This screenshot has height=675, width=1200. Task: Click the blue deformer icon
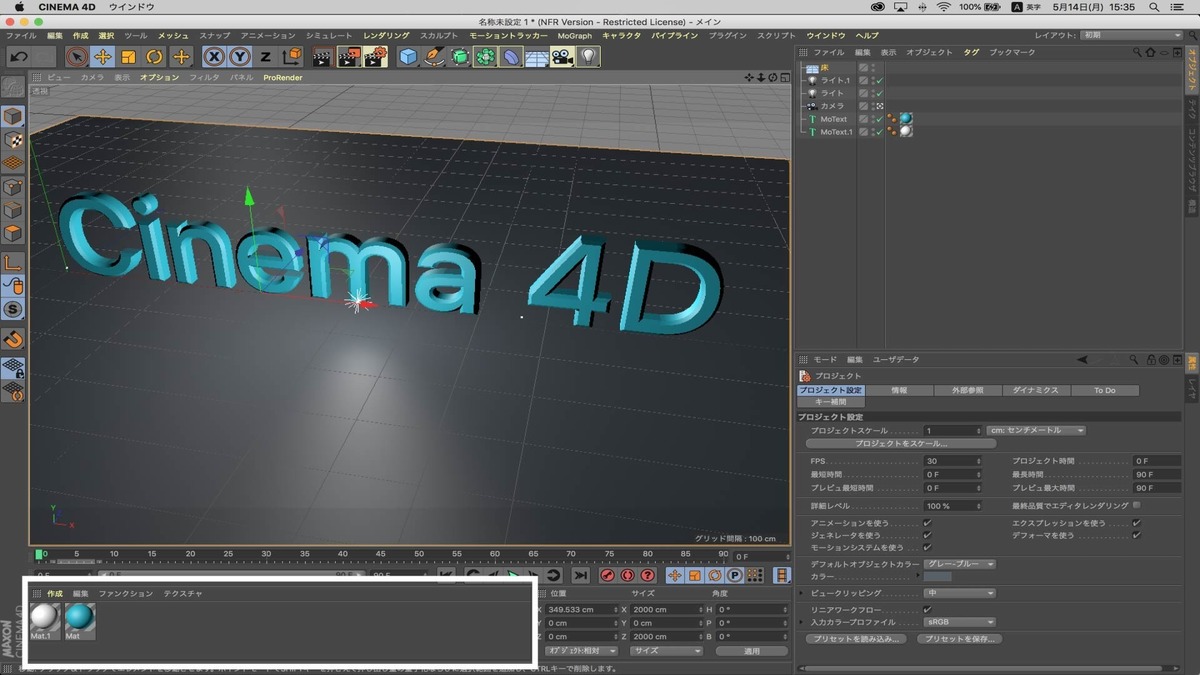(x=512, y=57)
